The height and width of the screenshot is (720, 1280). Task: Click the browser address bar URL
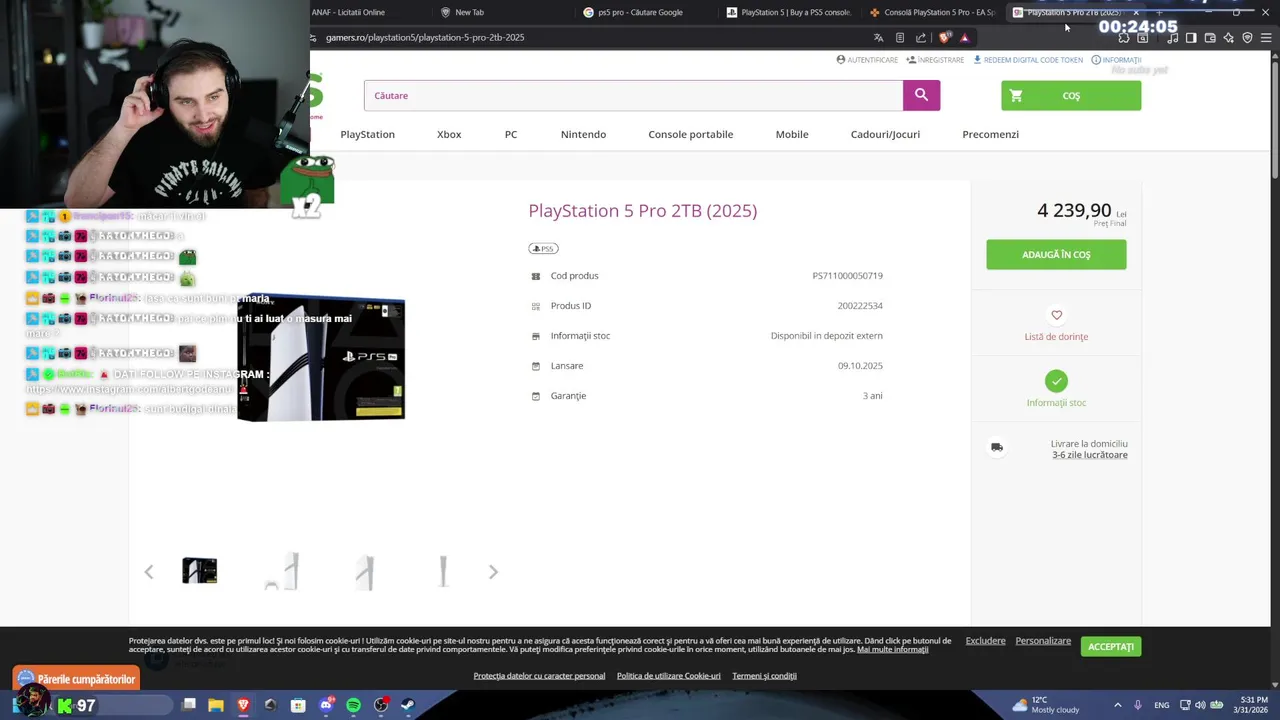(425, 38)
